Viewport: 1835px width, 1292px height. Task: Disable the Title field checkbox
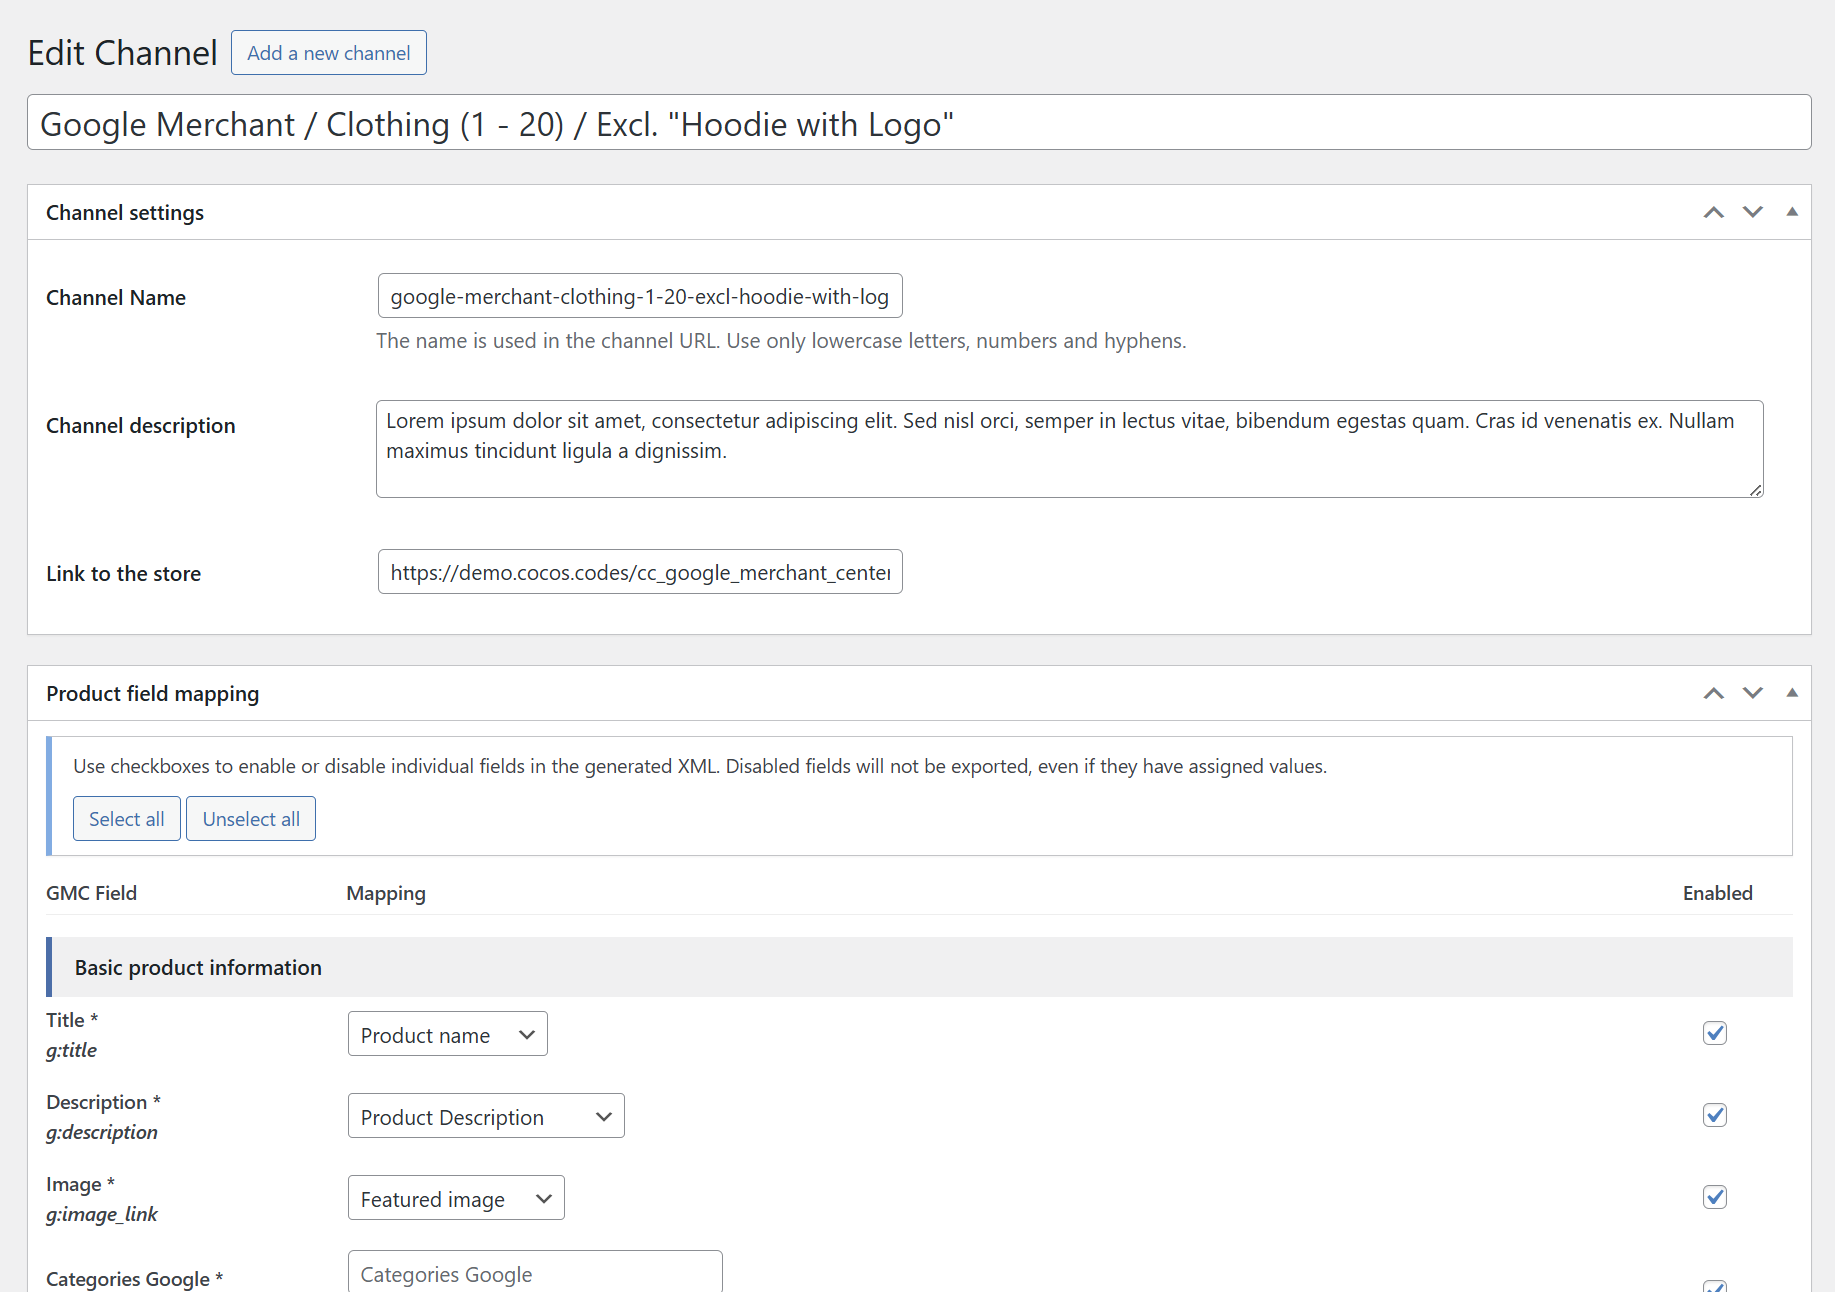[1714, 1033]
